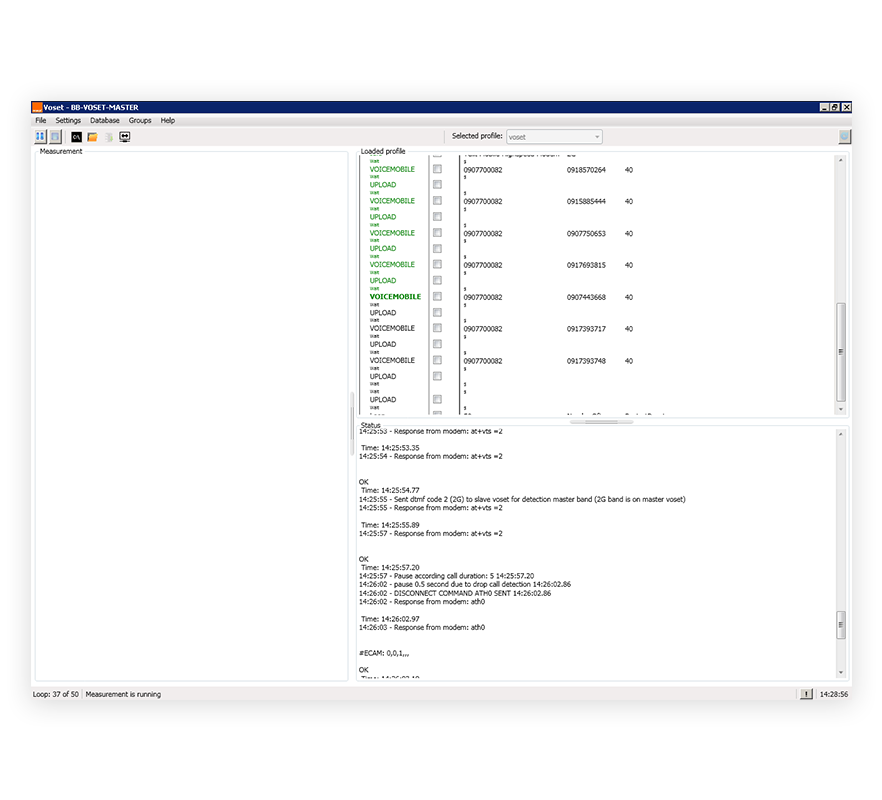Click the orange open folder icon
The height and width of the screenshot is (800, 882).
[92, 137]
